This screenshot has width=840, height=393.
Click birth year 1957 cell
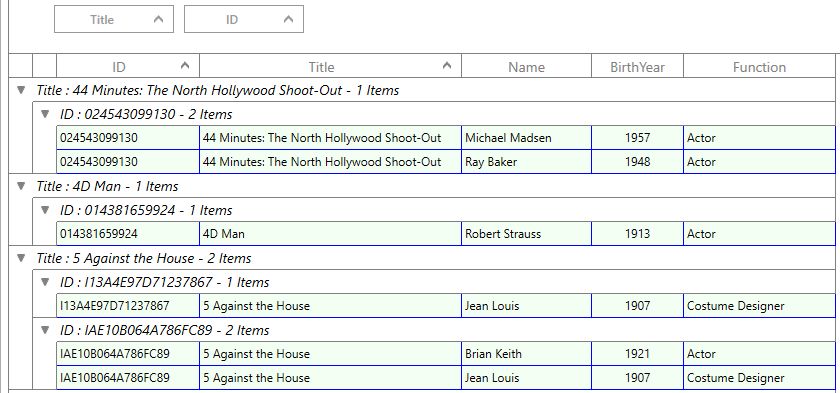coord(638,138)
